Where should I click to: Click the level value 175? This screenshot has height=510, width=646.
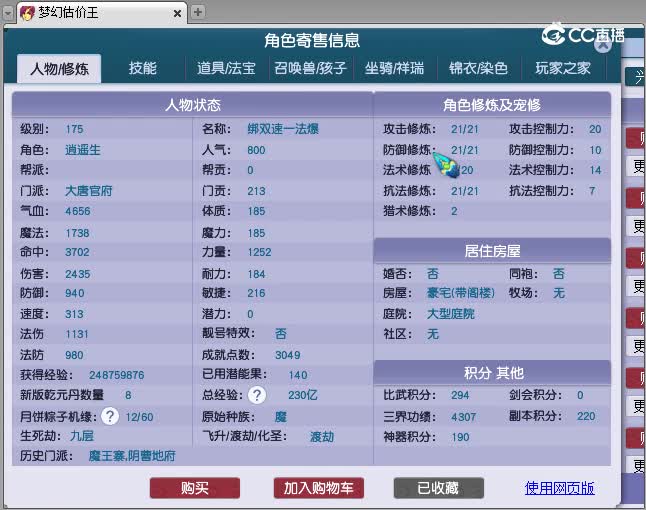tap(74, 129)
